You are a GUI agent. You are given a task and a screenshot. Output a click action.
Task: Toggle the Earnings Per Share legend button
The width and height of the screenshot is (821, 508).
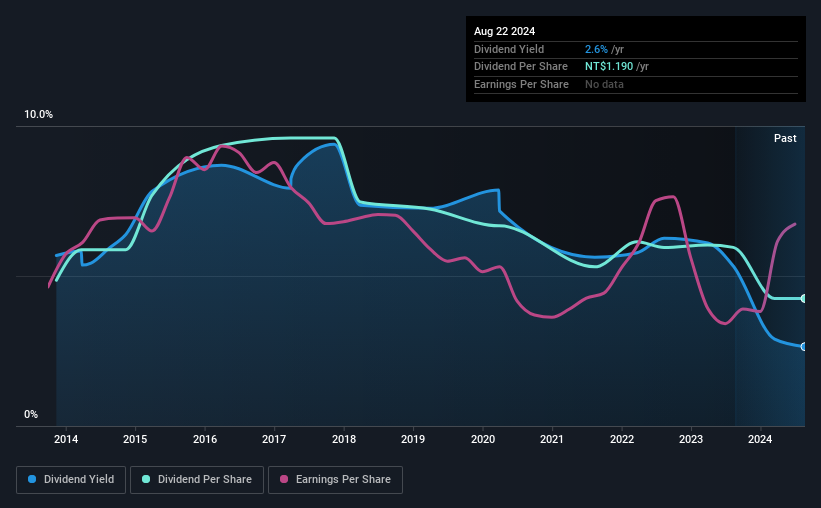pos(335,480)
